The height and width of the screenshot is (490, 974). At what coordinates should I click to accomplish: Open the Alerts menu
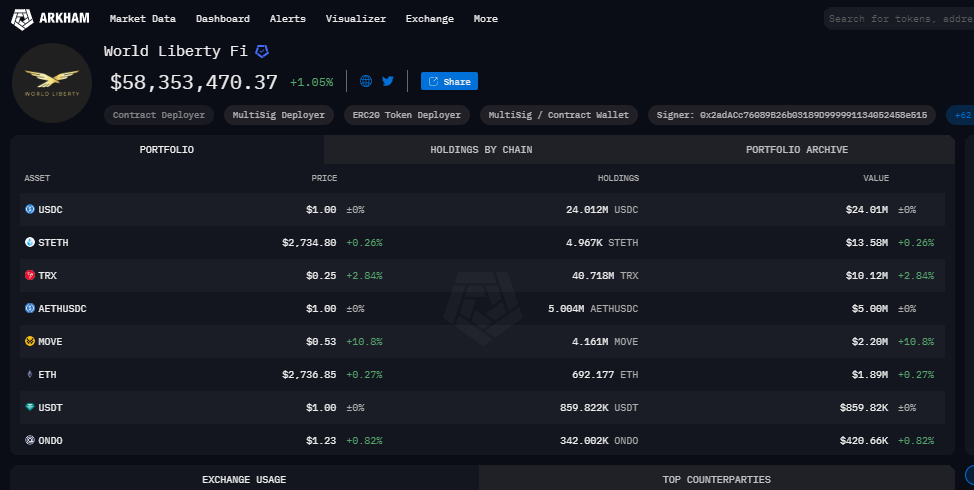point(288,19)
